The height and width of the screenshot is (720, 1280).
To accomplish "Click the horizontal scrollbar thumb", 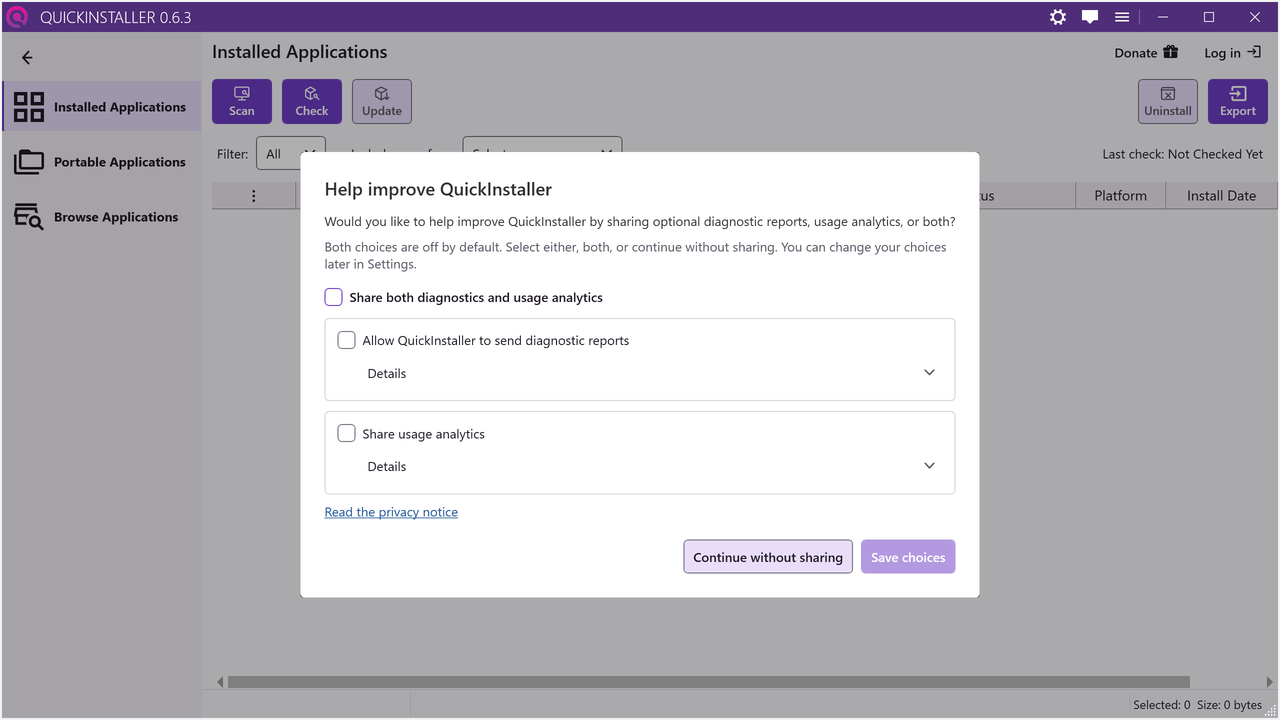I will pos(708,682).
